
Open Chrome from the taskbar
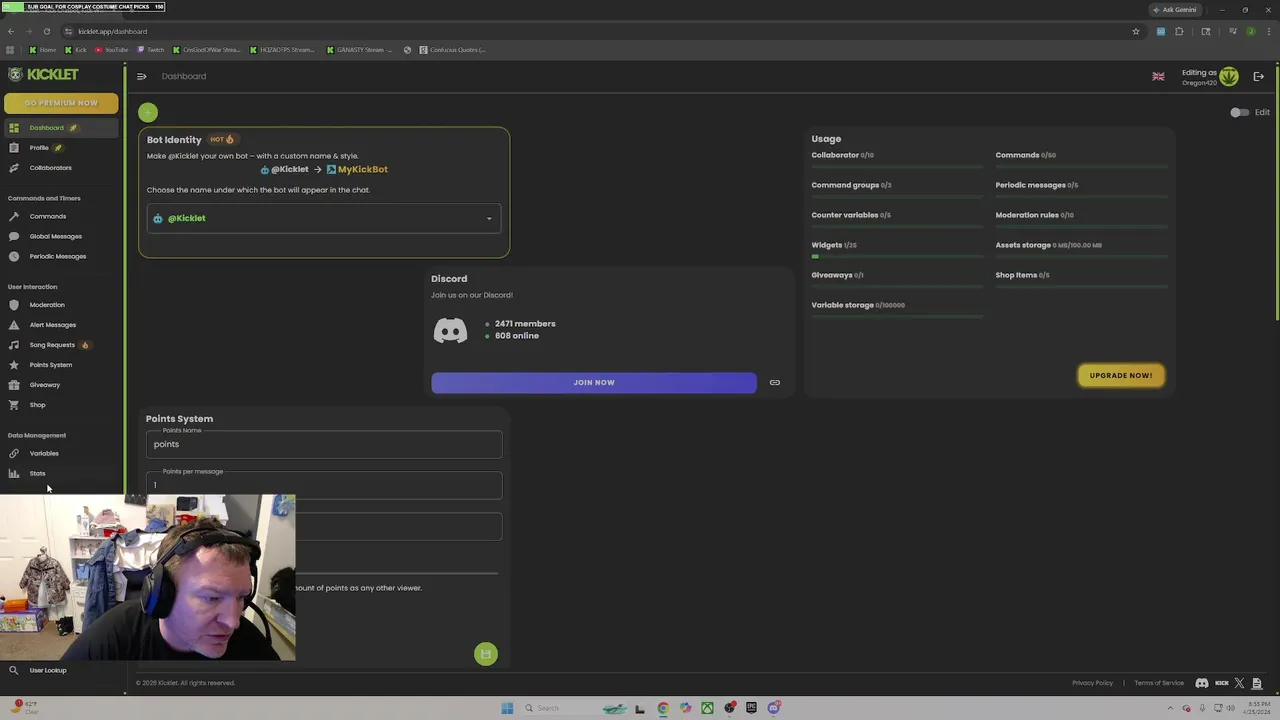[663, 708]
